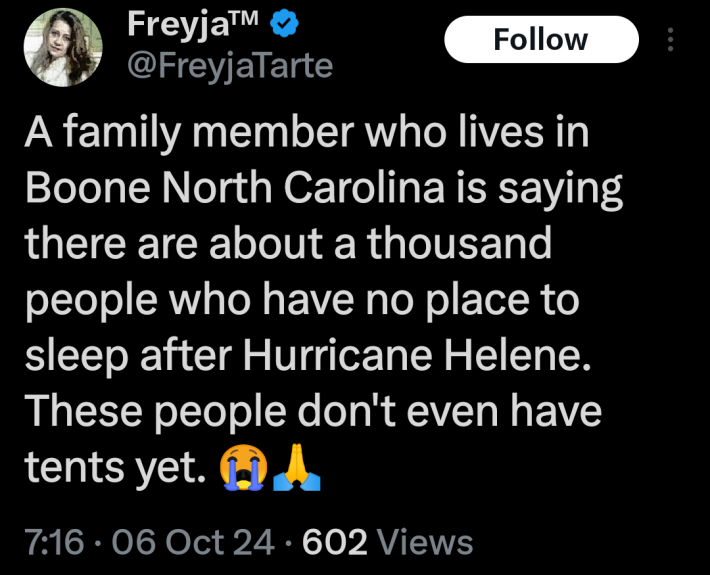Click the praying hands emoji
The height and width of the screenshot is (575, 710).
click(x=298, y=465)
